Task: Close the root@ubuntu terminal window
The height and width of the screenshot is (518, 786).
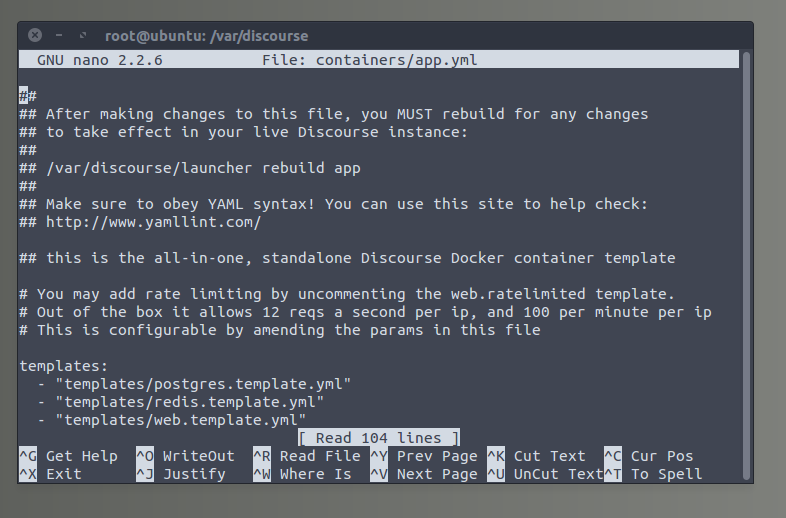Action: [x=33, y=36]
